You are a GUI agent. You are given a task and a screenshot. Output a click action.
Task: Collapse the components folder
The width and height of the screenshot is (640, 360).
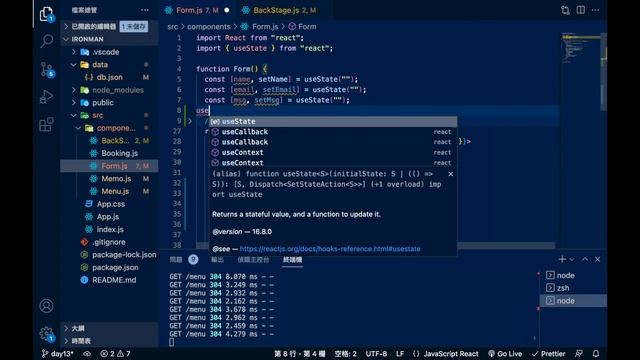[109, 128]
